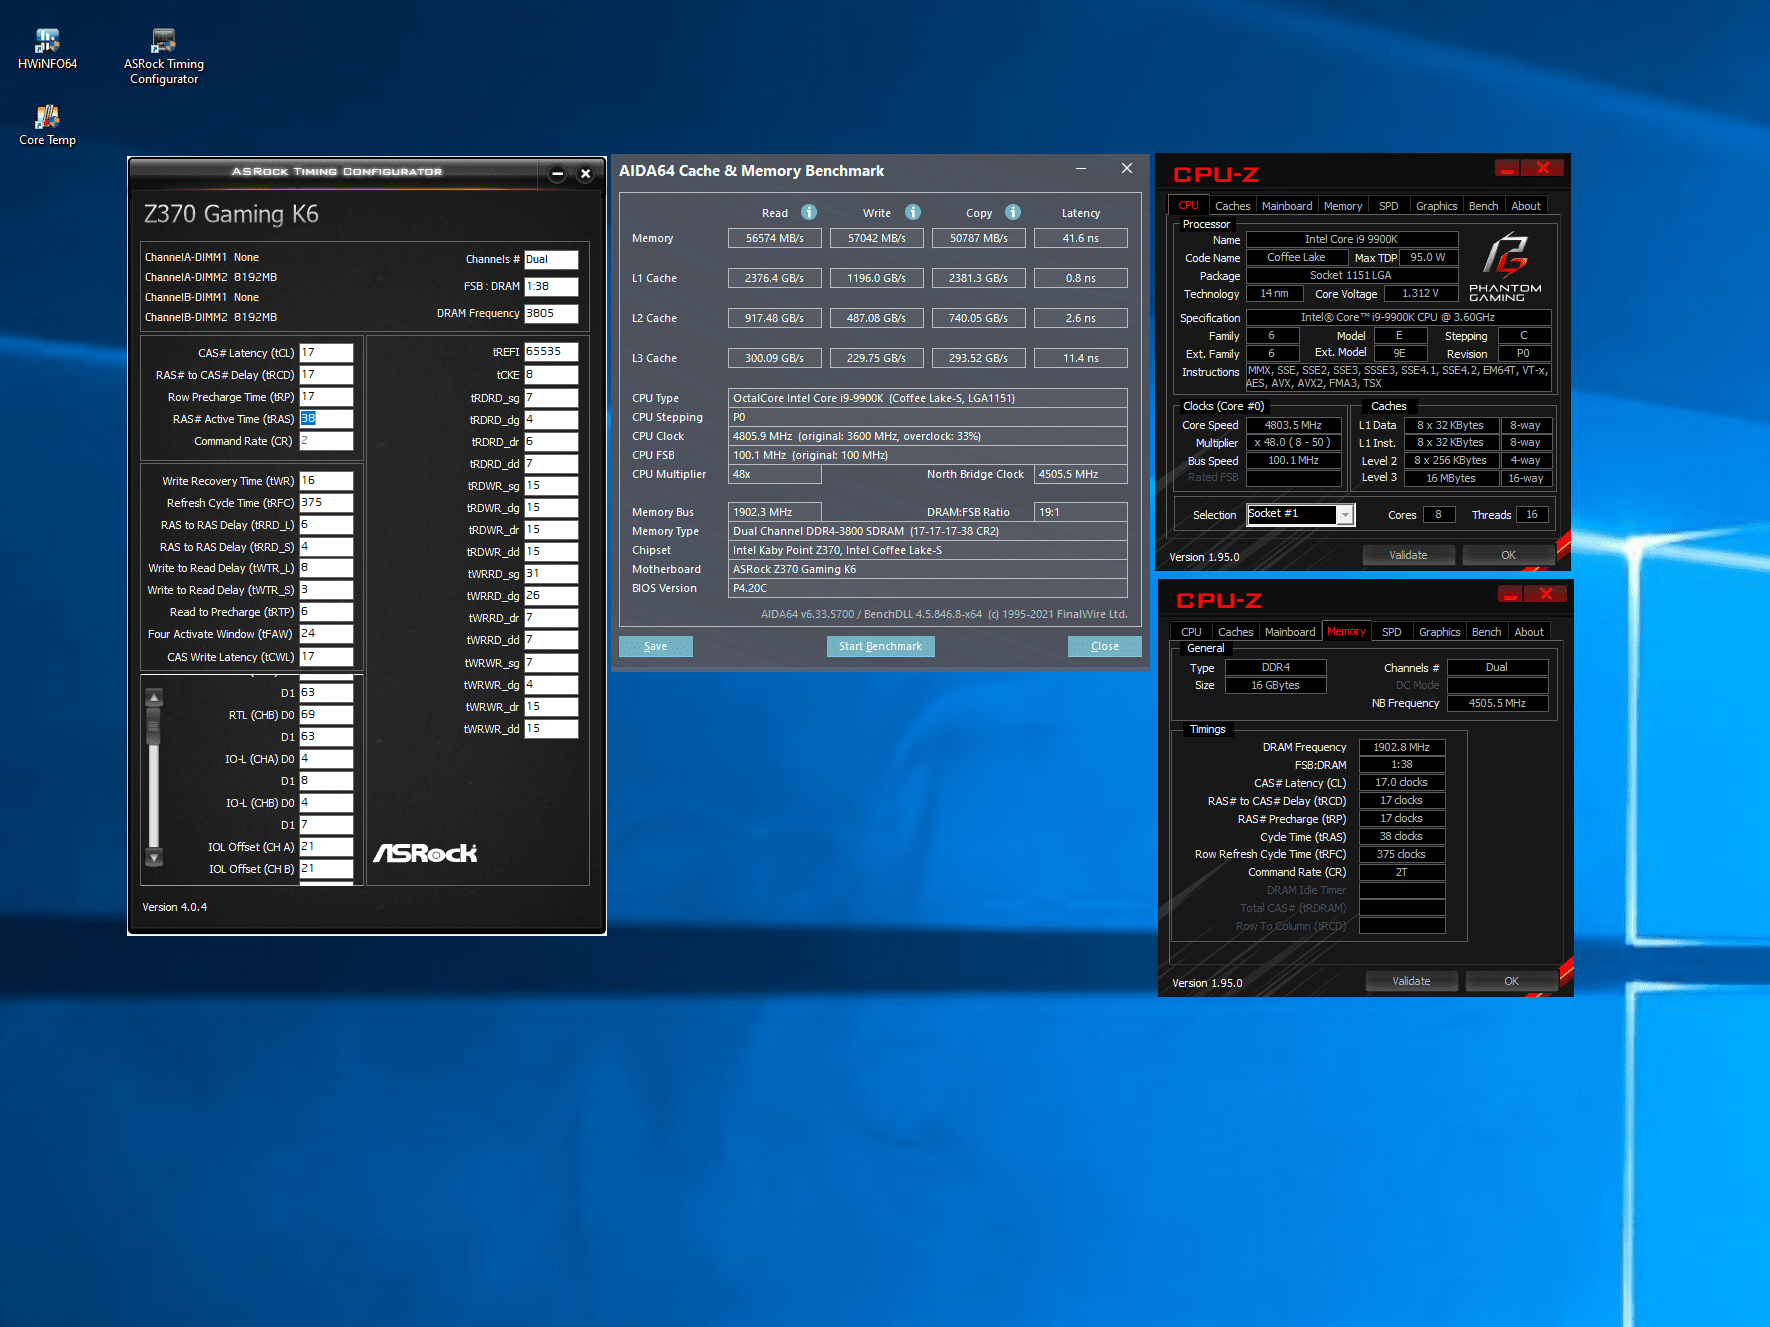The height and width of the screenshot is (1327, 1770).
Task: Click Memory Latency value 41.6 ns
Action: (x=1080, y=238)
